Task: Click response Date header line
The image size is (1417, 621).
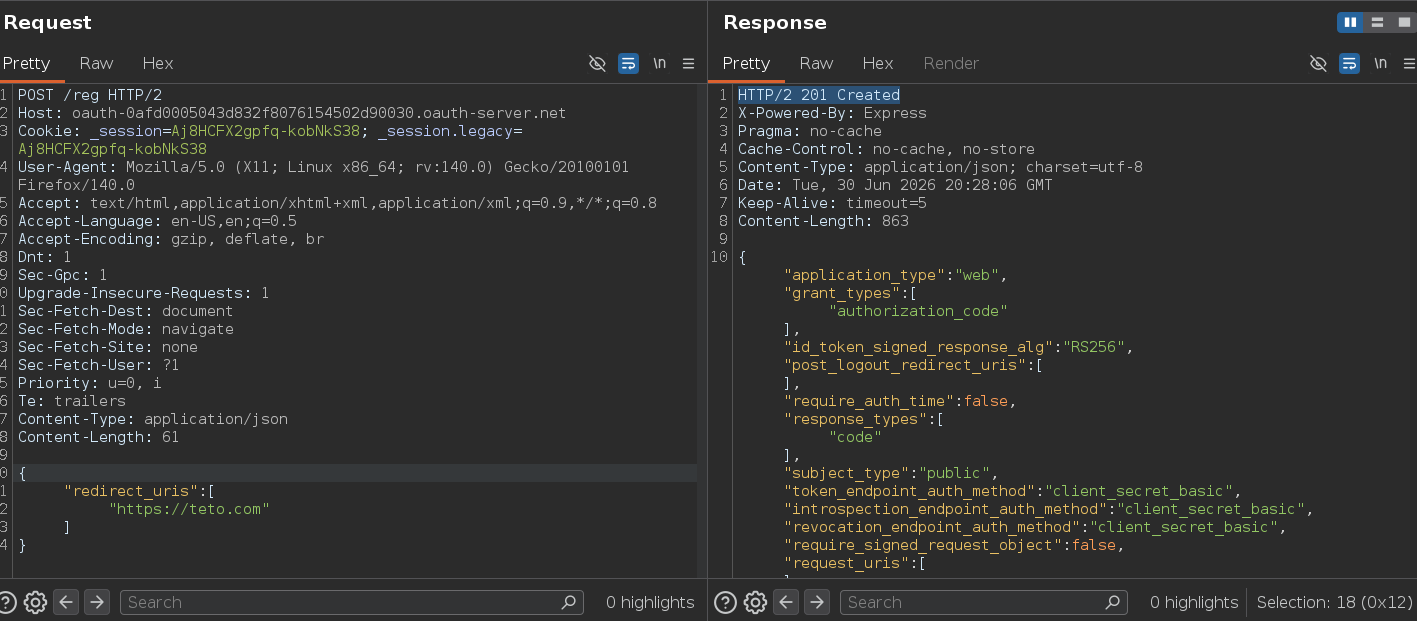Action: [895, 185]
